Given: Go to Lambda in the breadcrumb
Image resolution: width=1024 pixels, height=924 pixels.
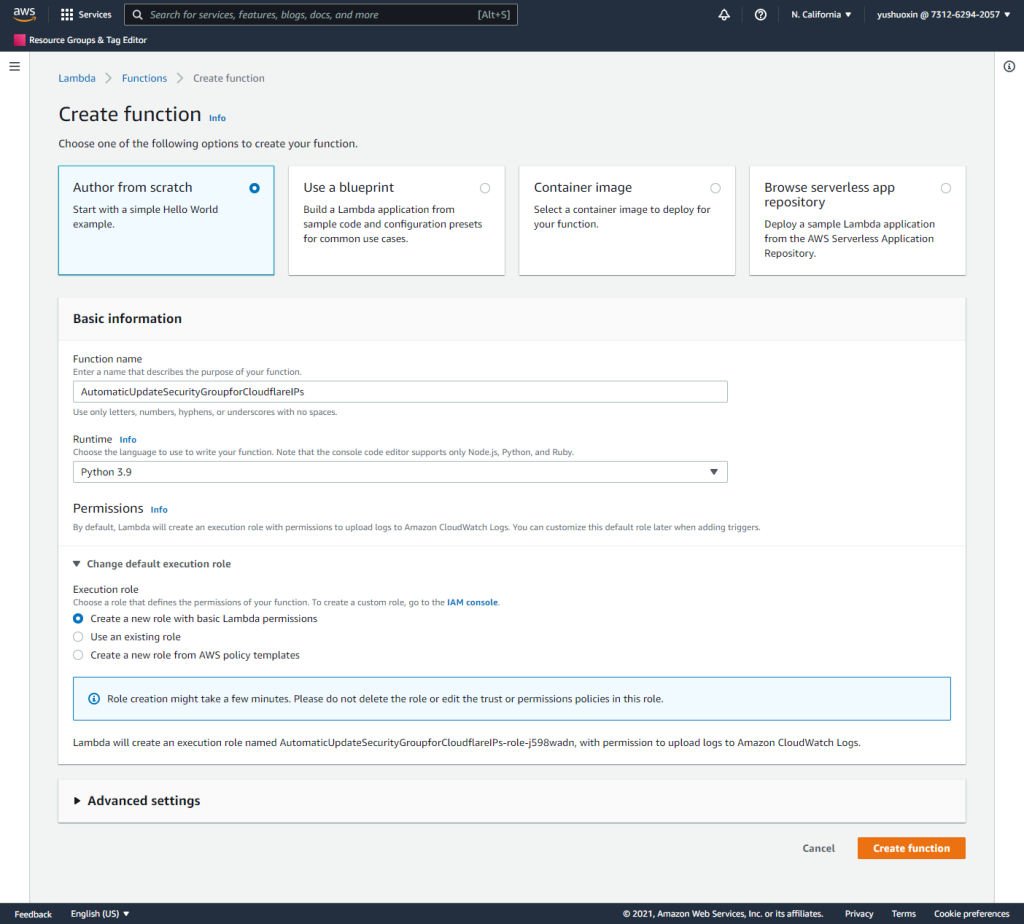Looking at the screenshot, I should click(77, 78).
